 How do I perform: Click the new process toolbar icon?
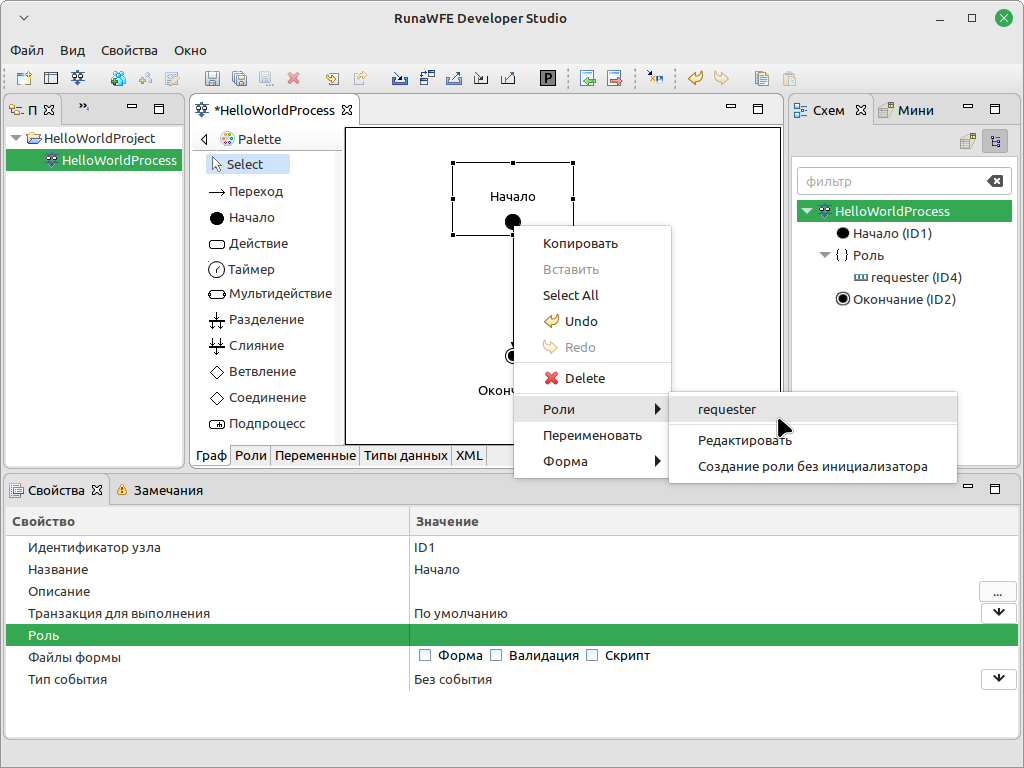coord(78,78)
